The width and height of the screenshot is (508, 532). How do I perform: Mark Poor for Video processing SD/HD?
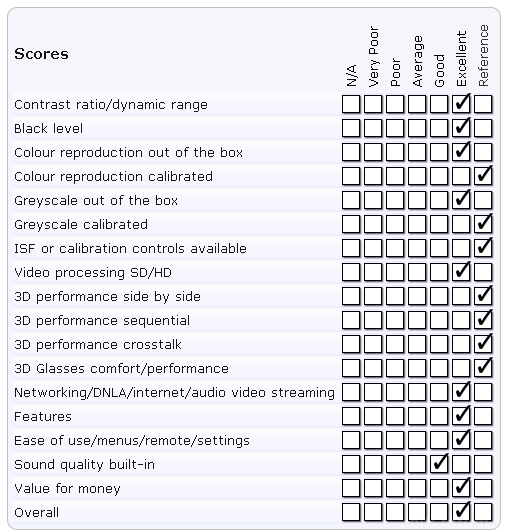(395, 272)
